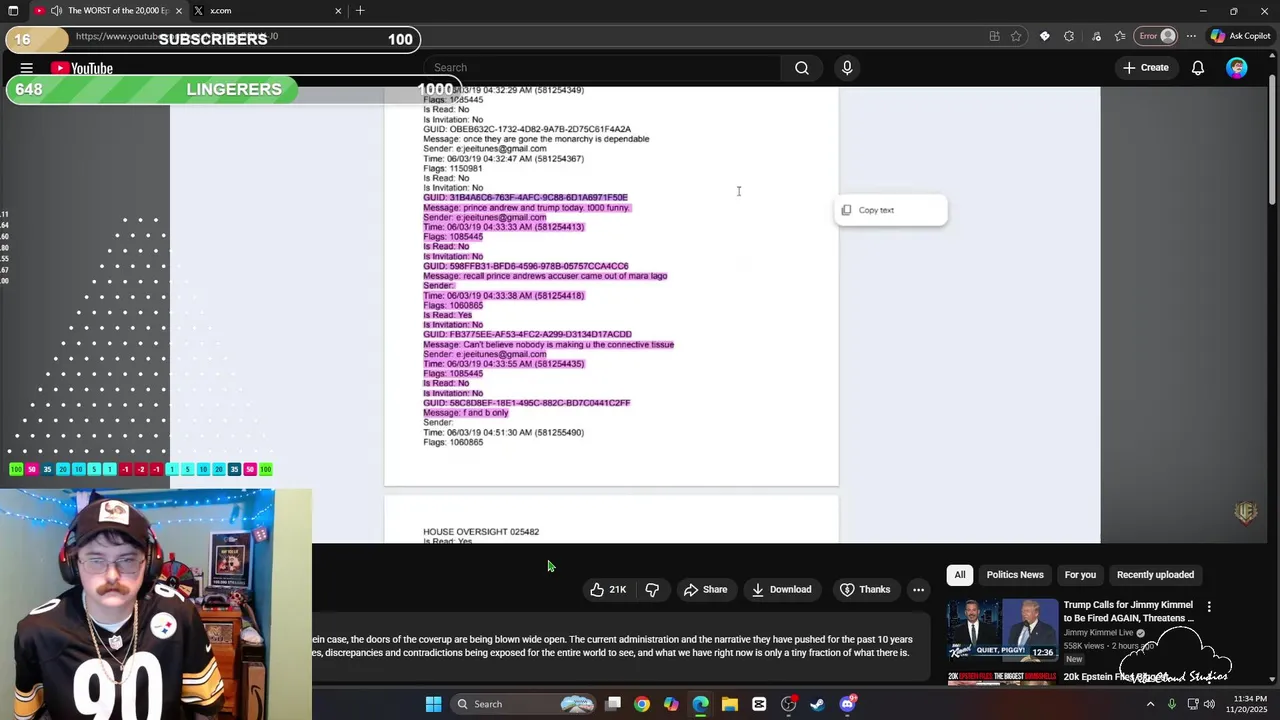1280x720 pixels.
Task: Send Thanks on the video
Action: (864, 589)
